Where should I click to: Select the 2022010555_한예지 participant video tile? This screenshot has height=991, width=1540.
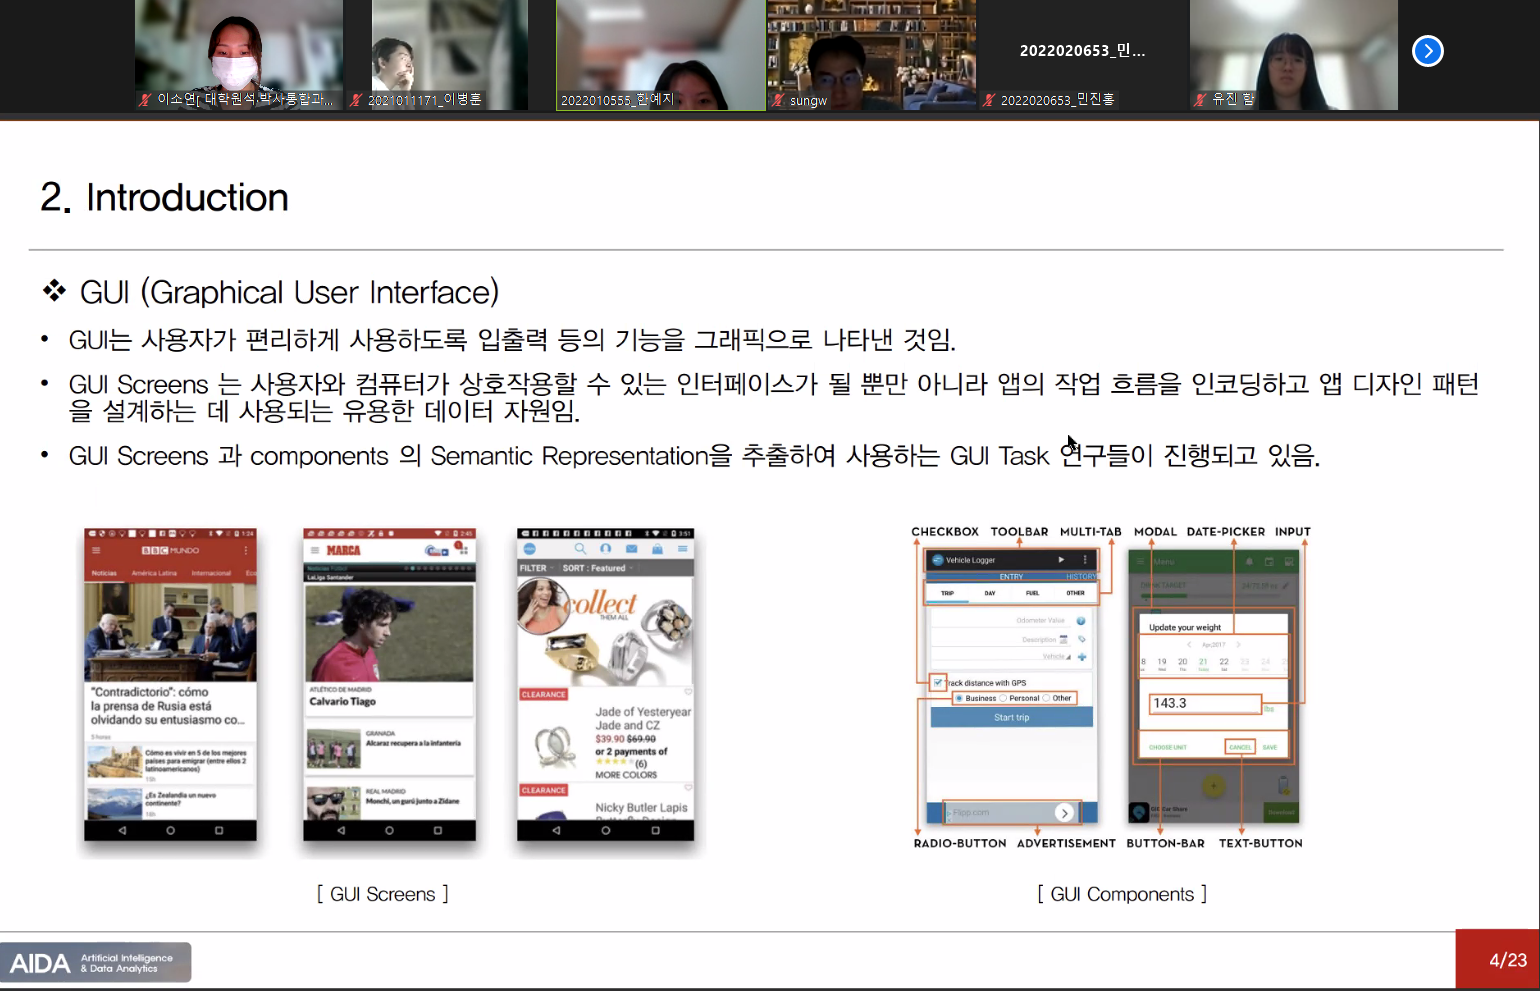point(661,55)
